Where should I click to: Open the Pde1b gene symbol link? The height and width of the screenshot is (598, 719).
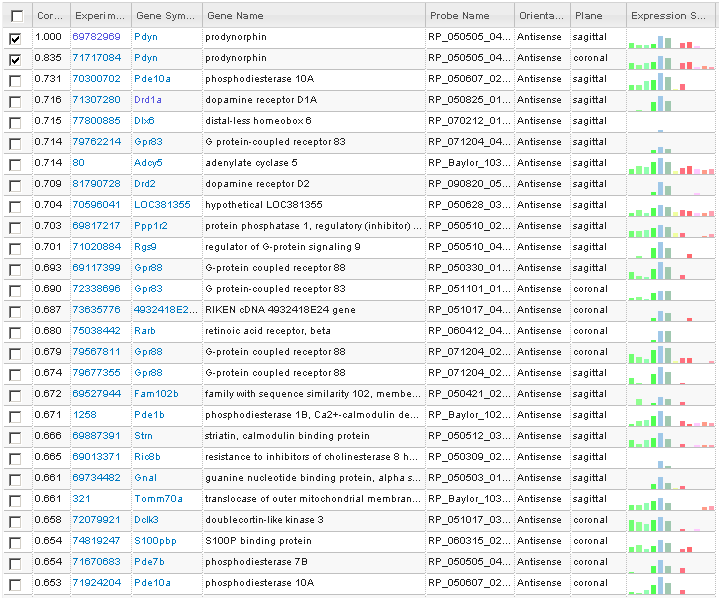tap(149, 415)
